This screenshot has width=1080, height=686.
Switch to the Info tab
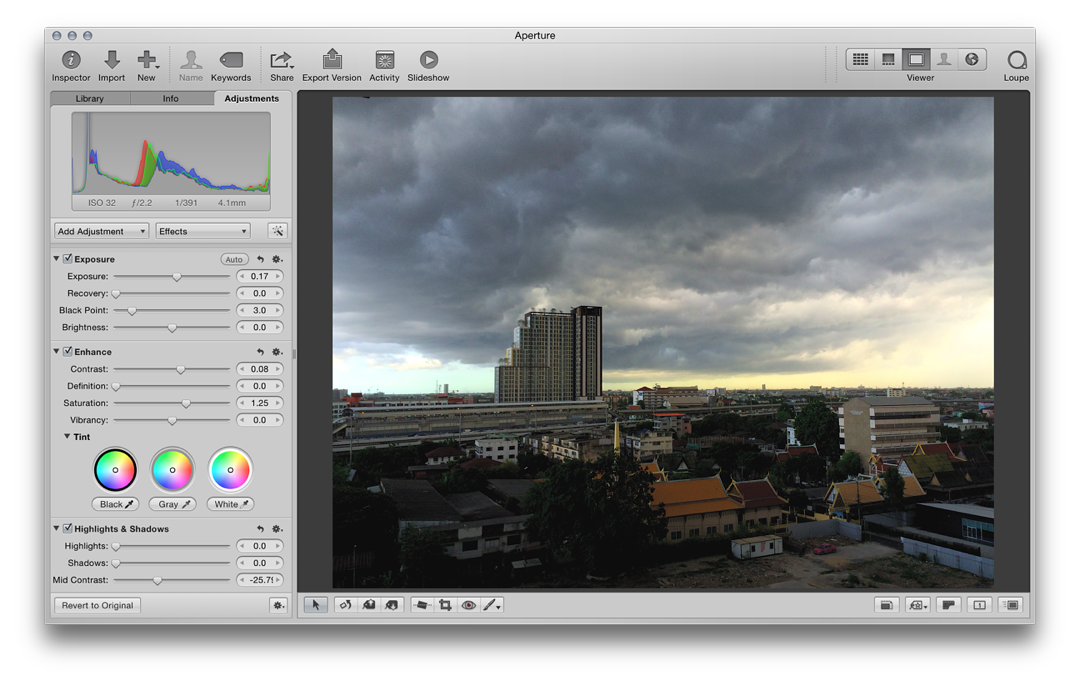[x=171, y=98]
